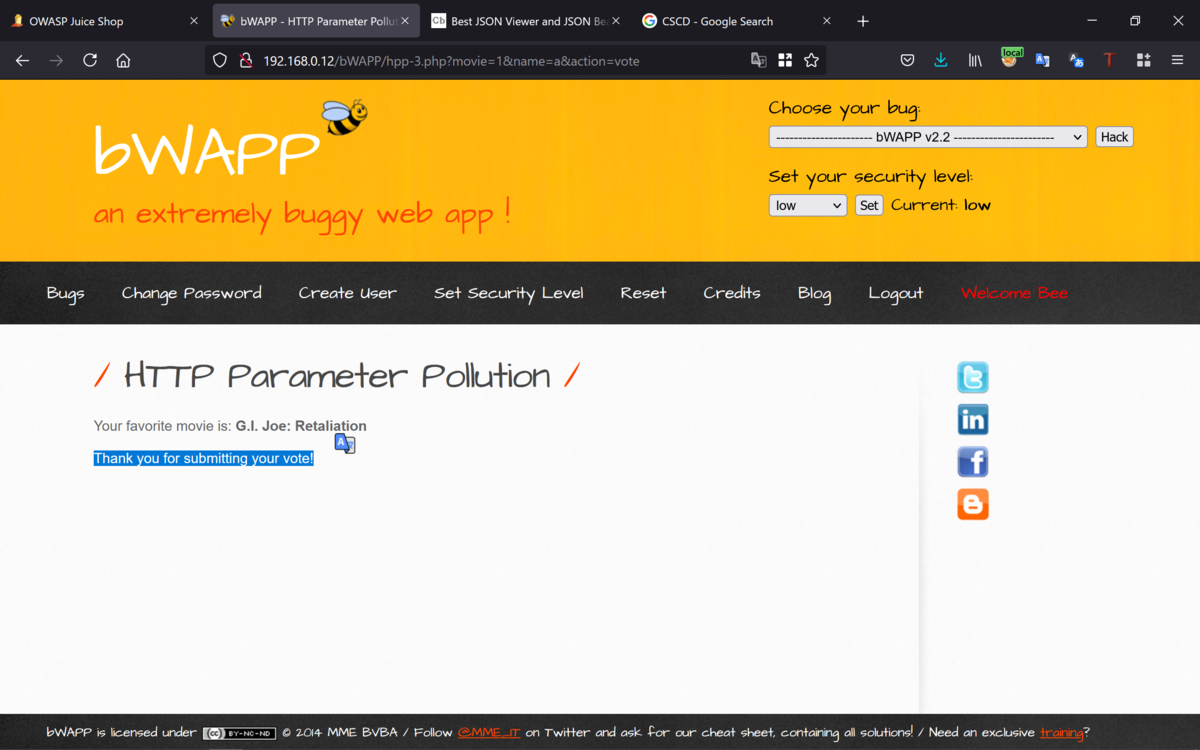1200x750 pixels.
Task: Close the OWASP Juice Shop tab
Action: tap(194, 21)
